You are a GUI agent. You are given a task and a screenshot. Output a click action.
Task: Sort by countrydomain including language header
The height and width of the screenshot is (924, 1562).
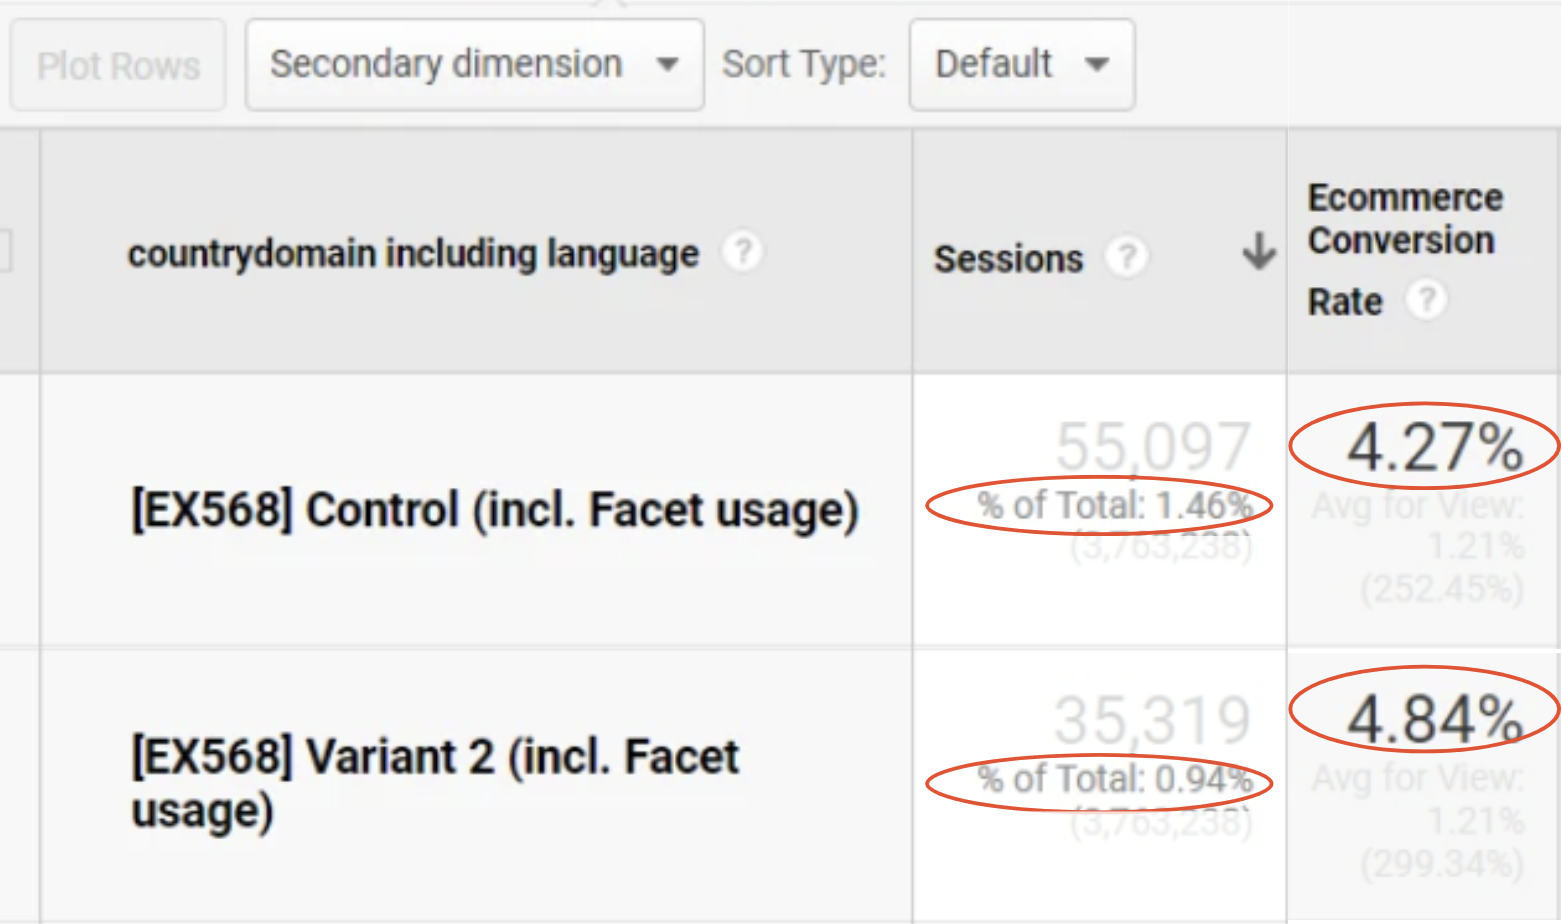(x=412, y=254)
